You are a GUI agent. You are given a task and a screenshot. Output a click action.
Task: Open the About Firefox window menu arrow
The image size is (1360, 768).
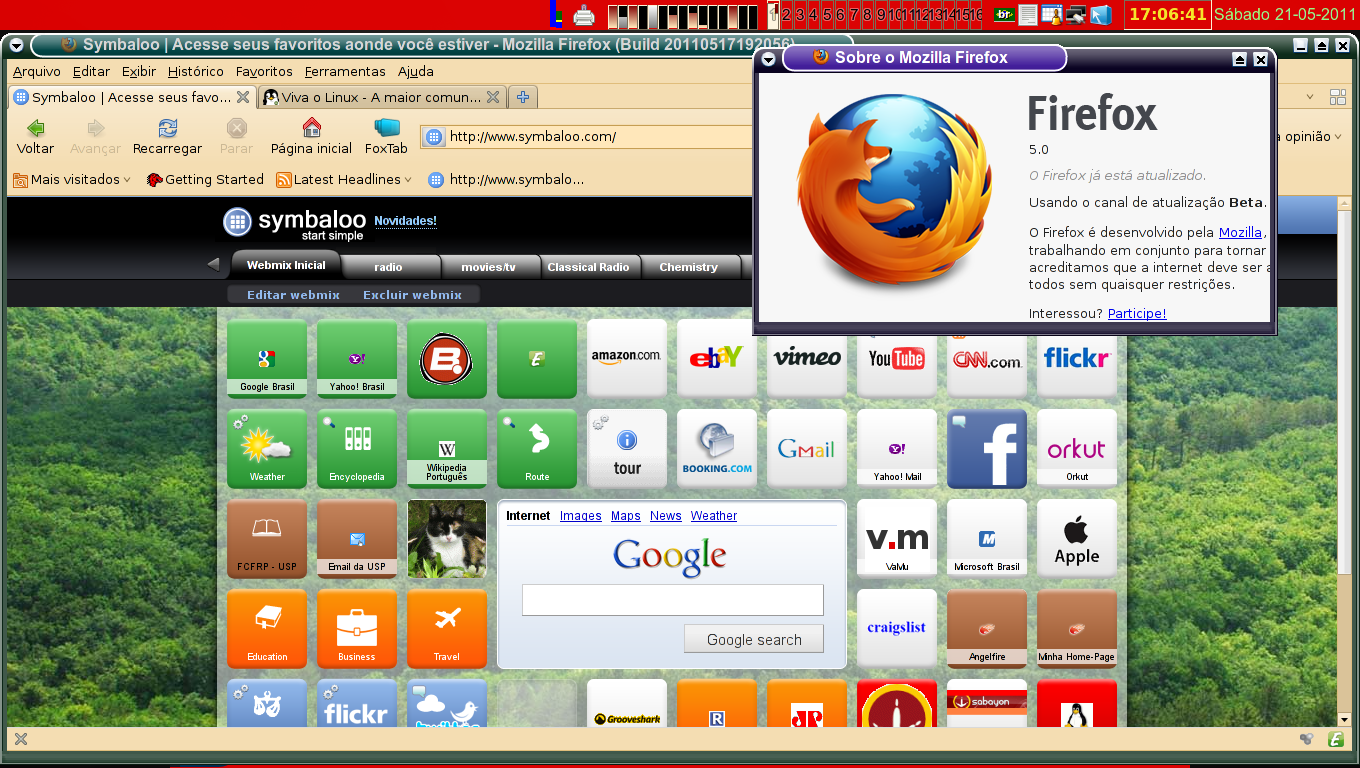768,59
